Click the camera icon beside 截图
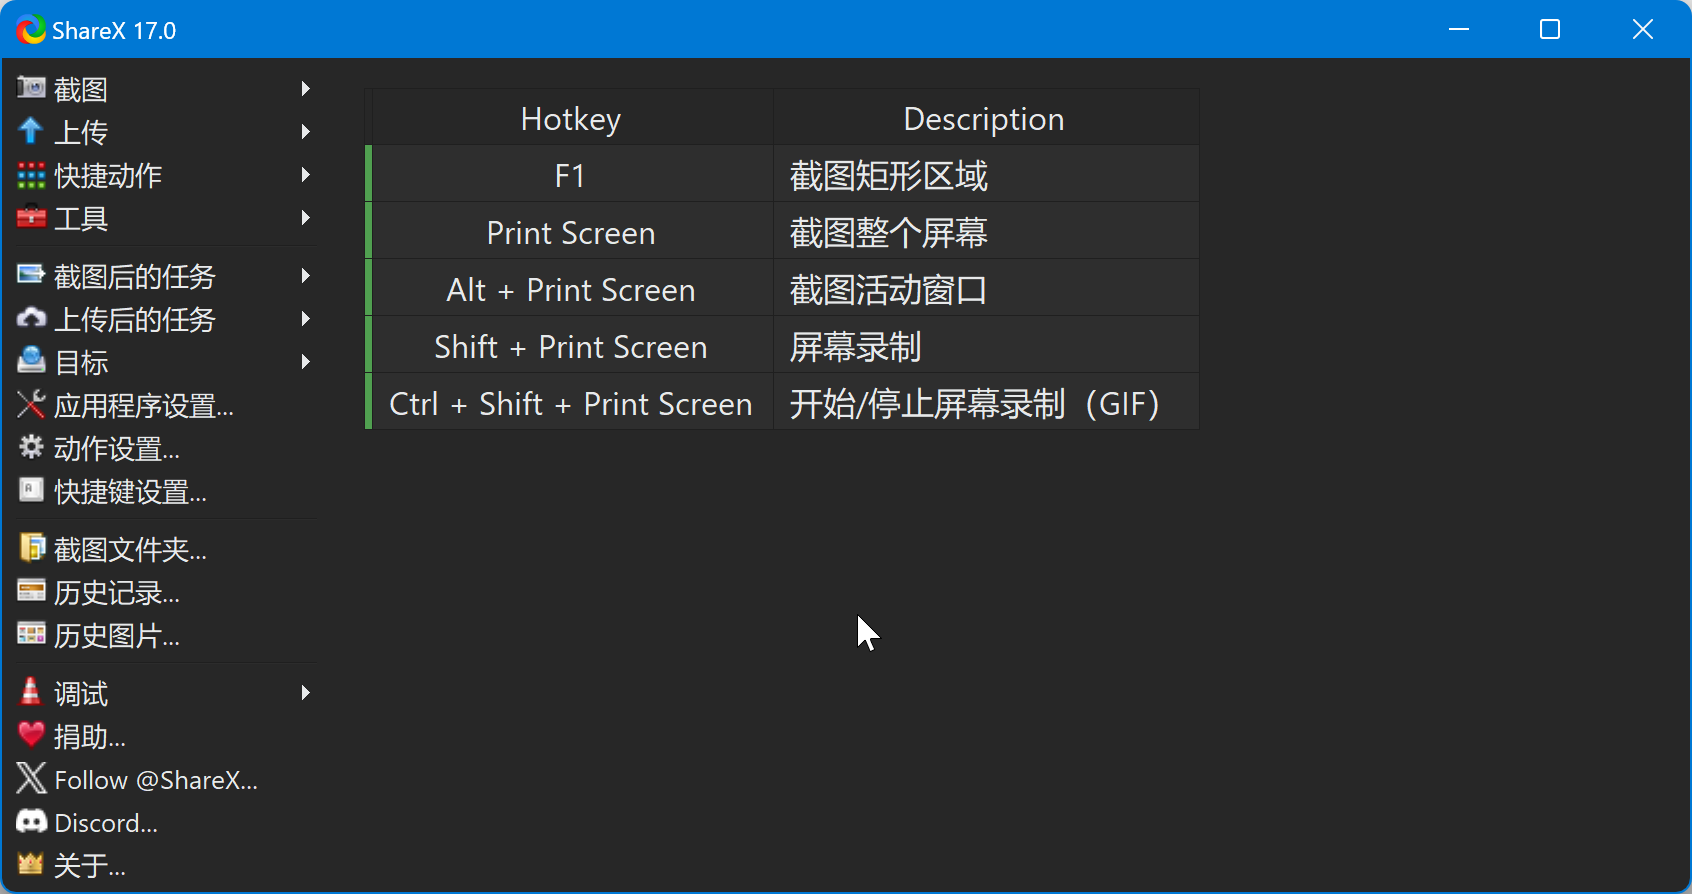The image size is (1692, 894). [x=31, y=88]
